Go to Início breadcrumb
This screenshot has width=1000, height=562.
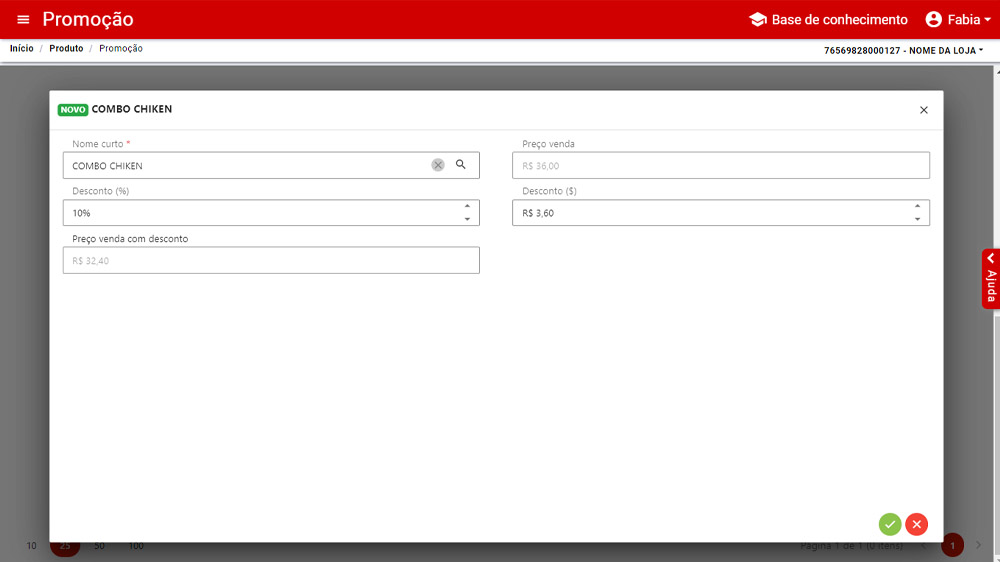tap(21, 48)
